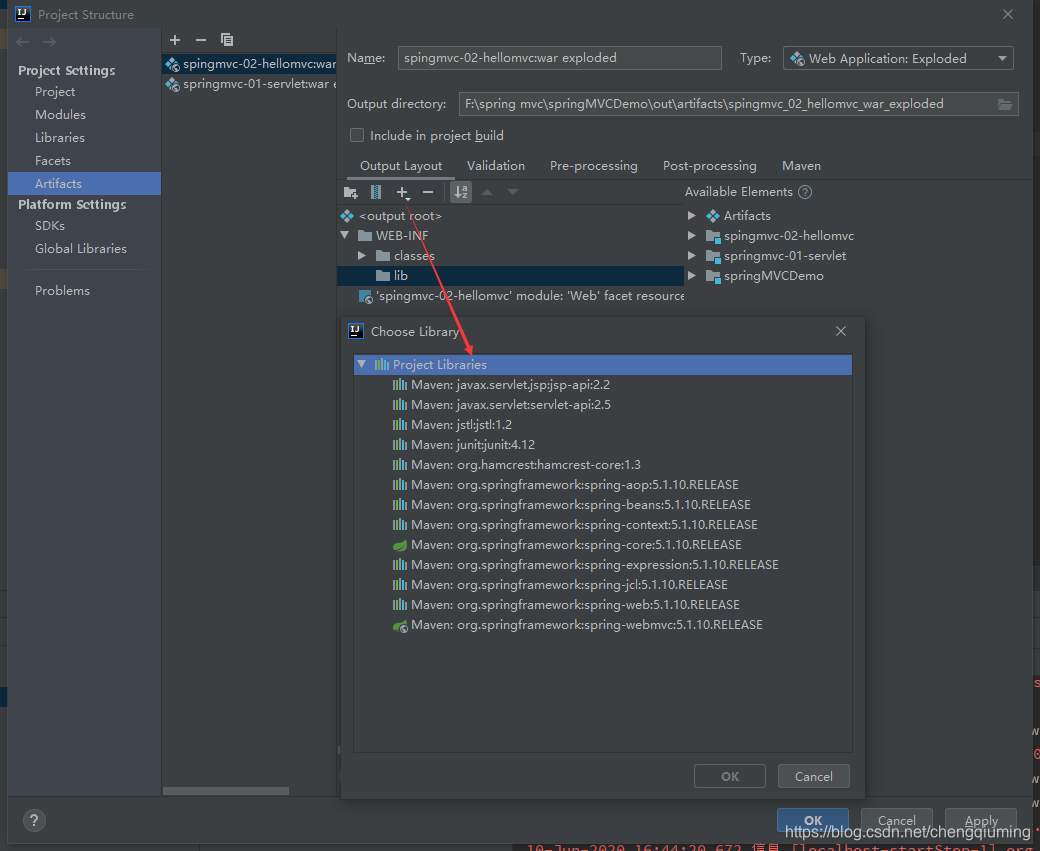Collapse the WEB-INF folder

(345, 235)
